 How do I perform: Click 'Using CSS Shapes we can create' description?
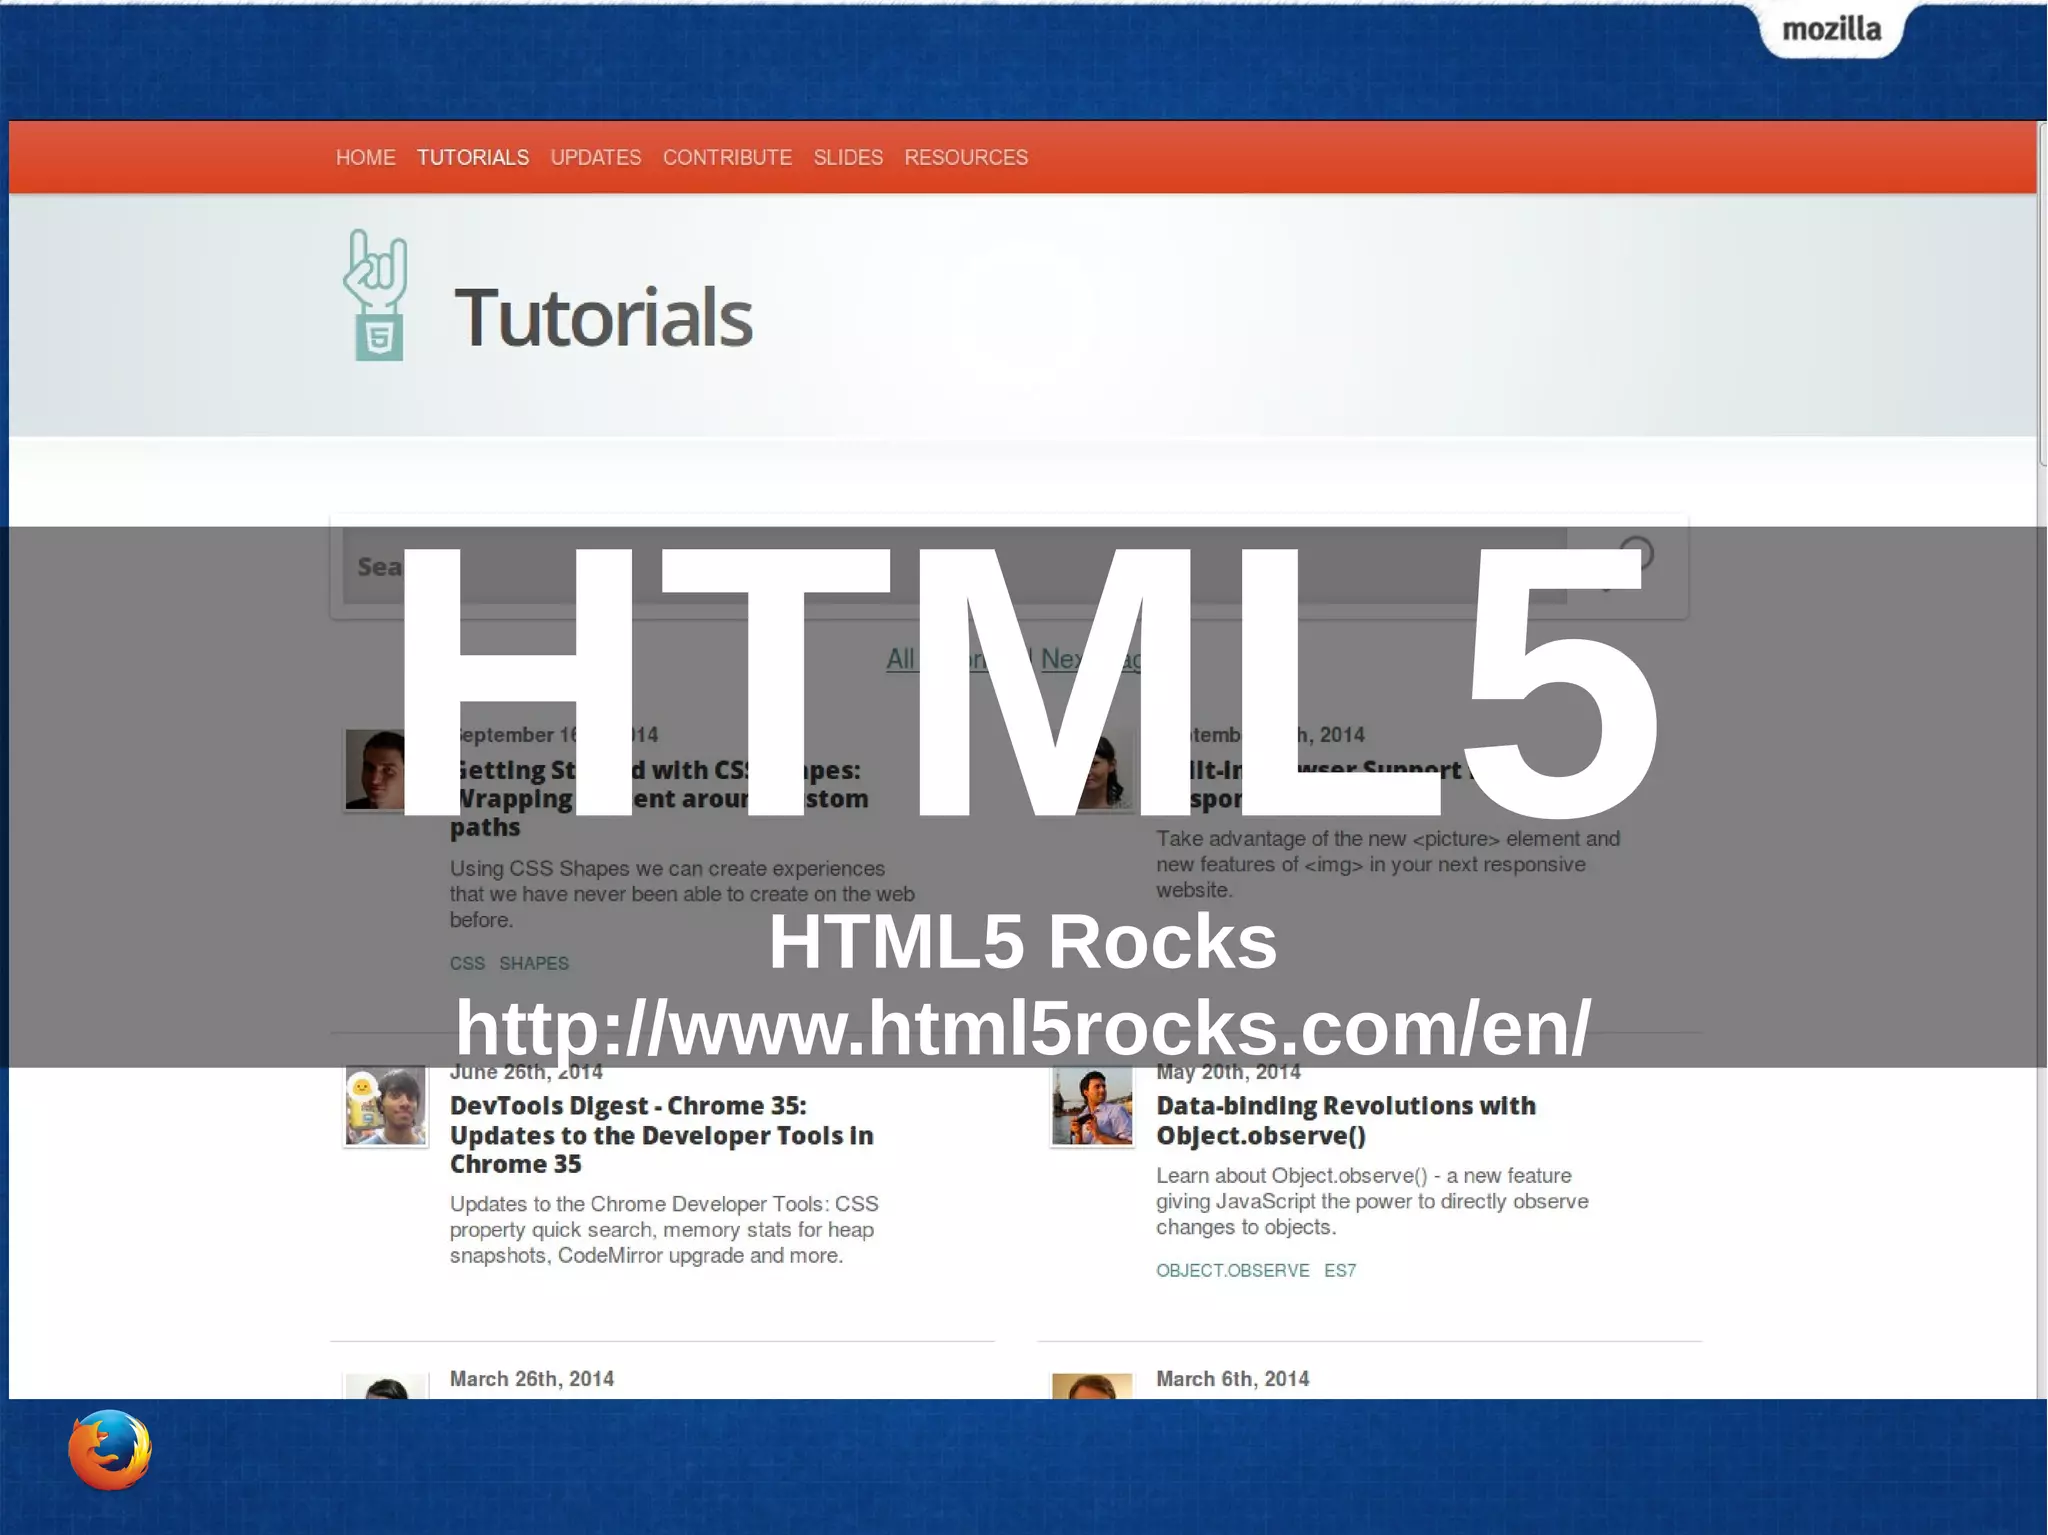pos(682,894)
